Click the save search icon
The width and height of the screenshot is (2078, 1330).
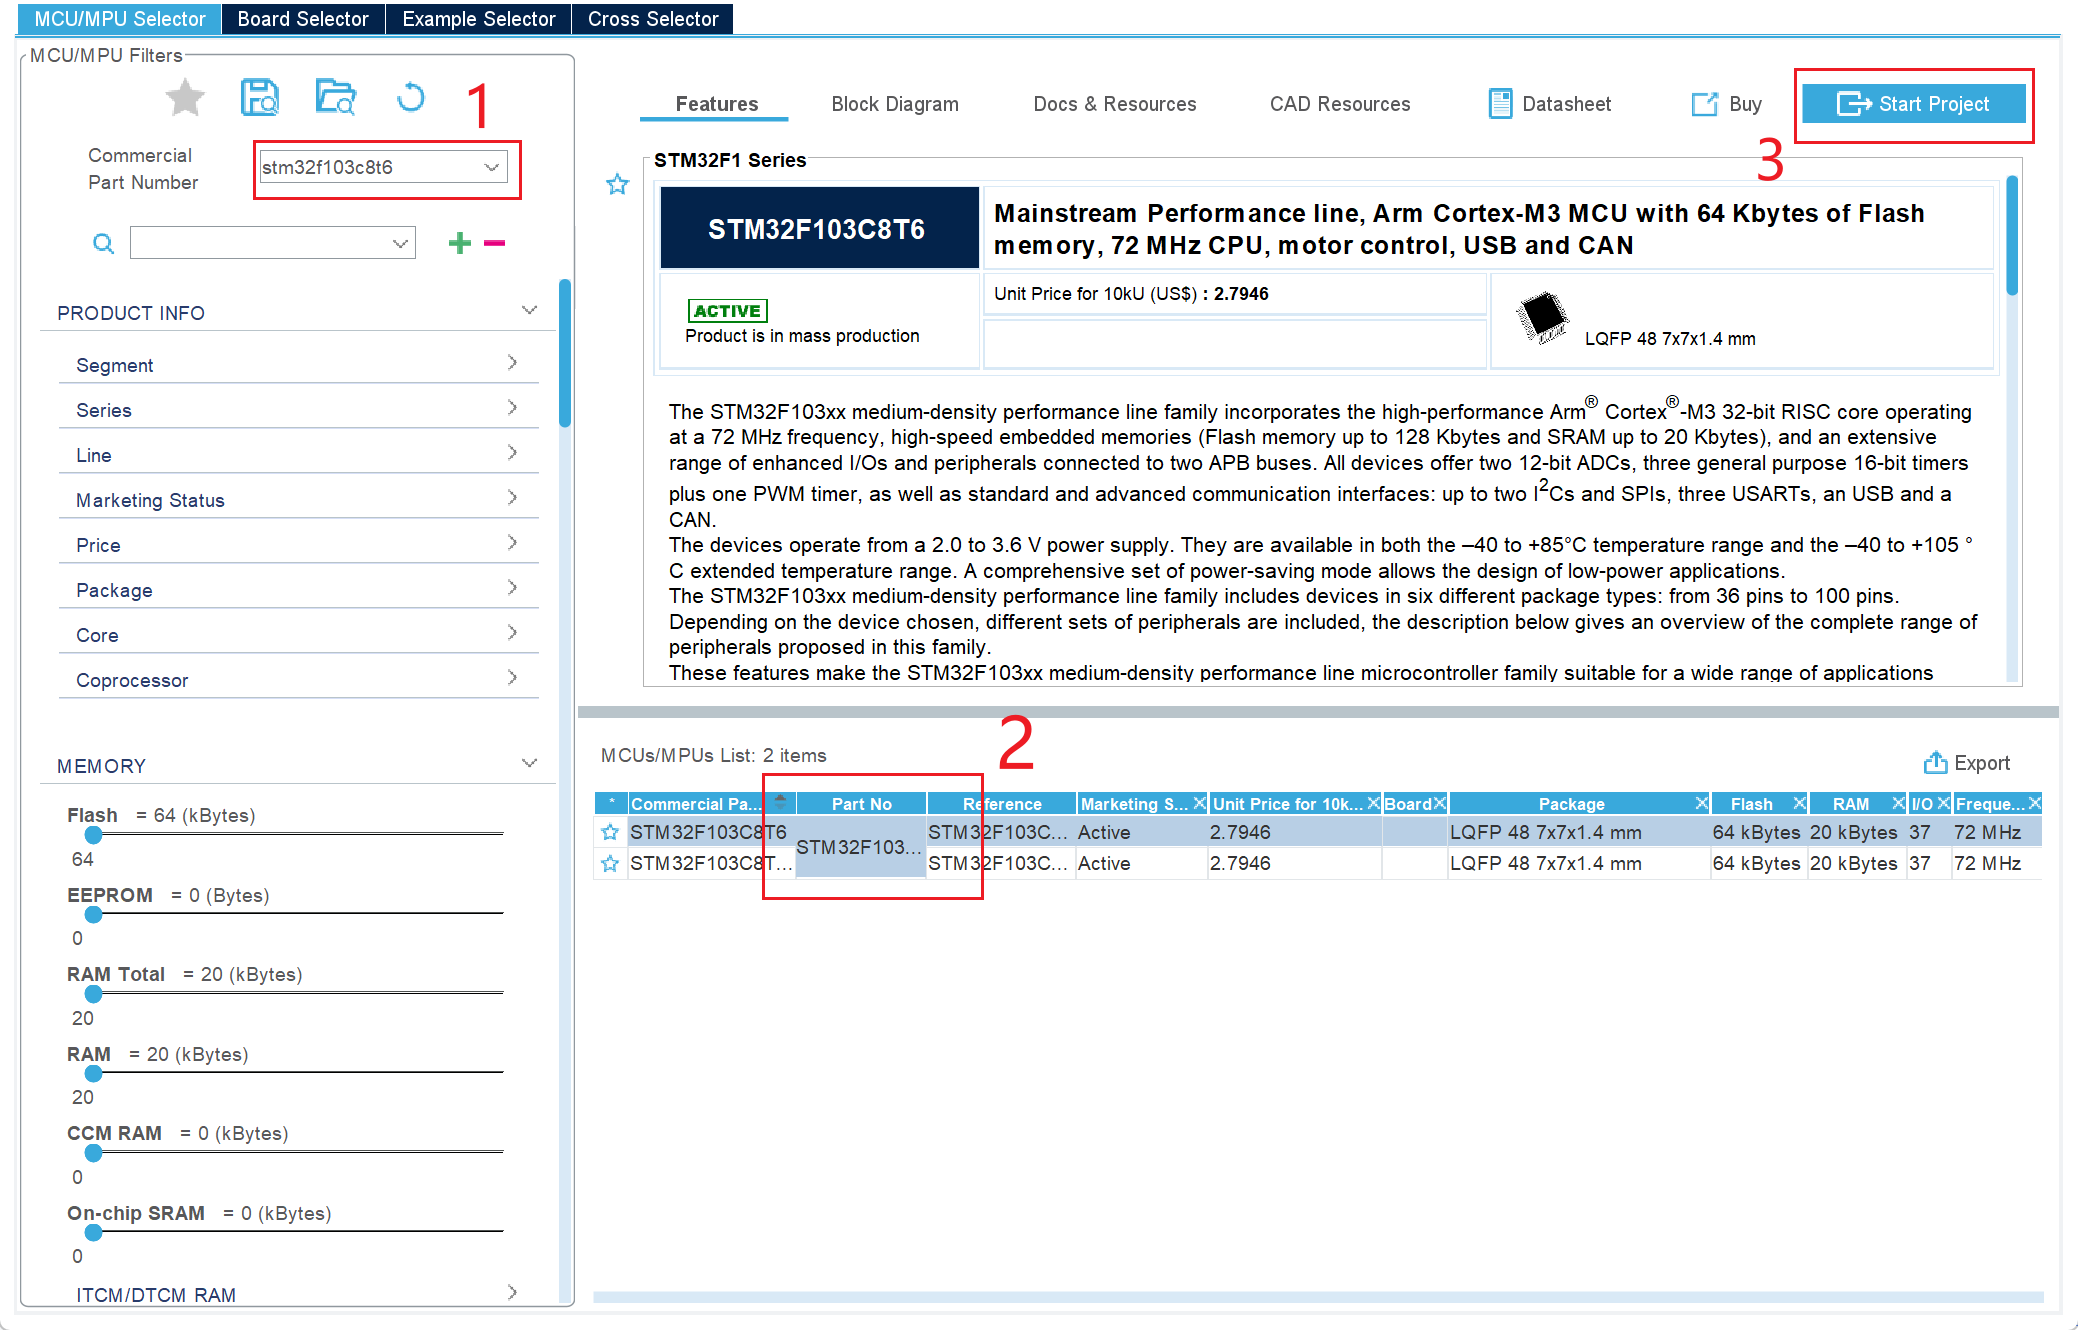point(260,98)
